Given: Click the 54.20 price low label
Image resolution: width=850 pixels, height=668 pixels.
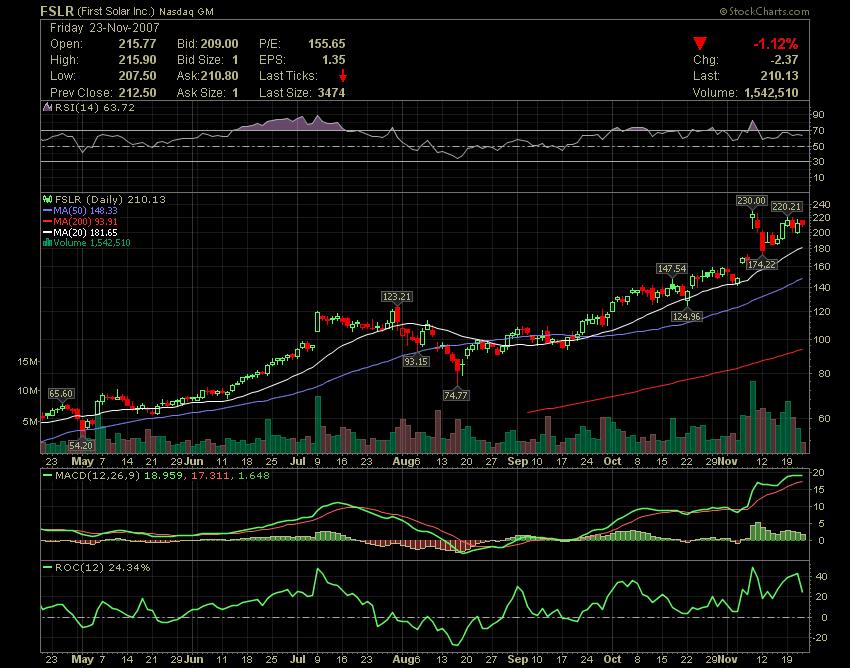Looking at the screenshot, I should click(81, 446).
